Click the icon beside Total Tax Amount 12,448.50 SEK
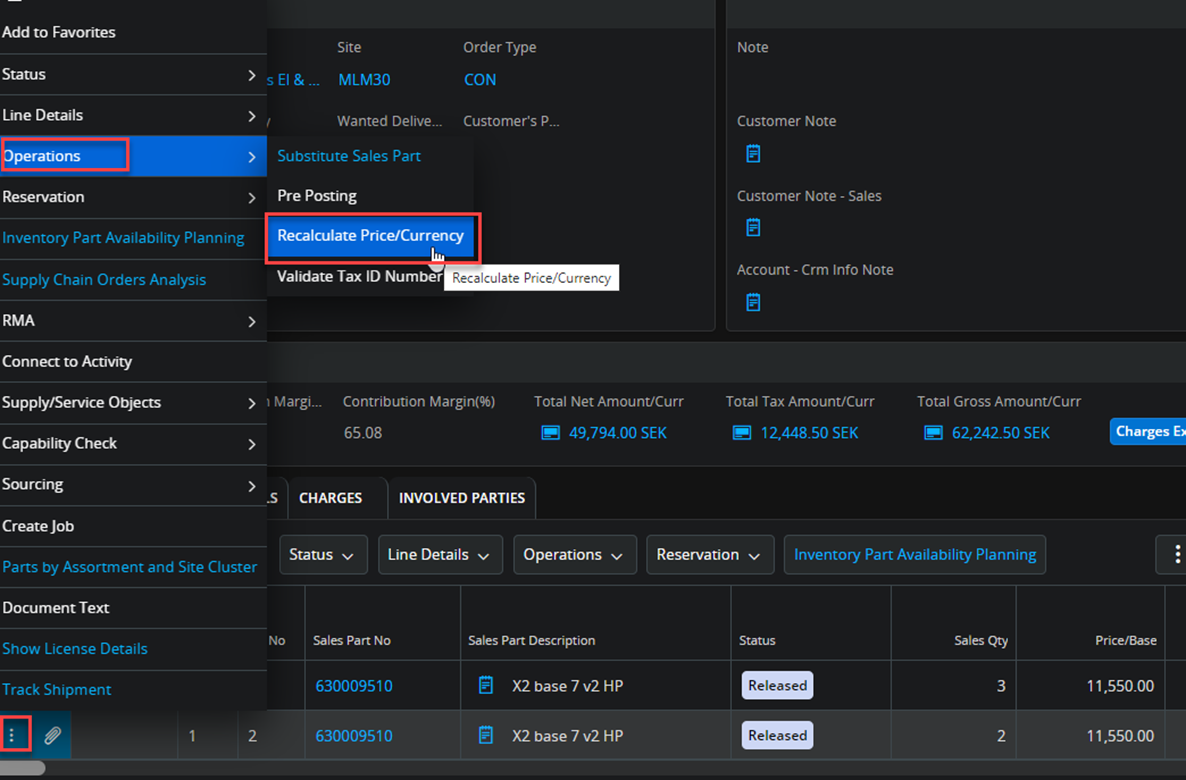This screenshot has height=780, width=1186. pos(741,433)
